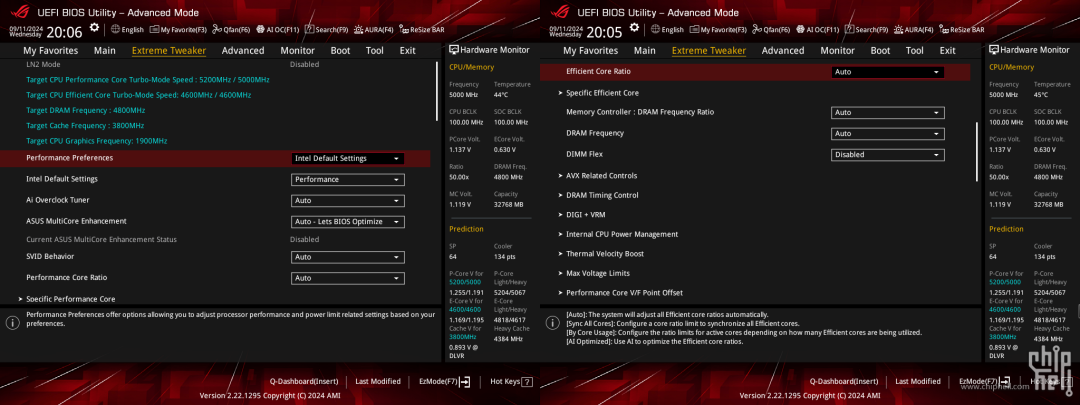Viewport: 1080px width, 405px height.
Task: Click Hardware Monitor icon in left screen
Action: tap(454, 50)
